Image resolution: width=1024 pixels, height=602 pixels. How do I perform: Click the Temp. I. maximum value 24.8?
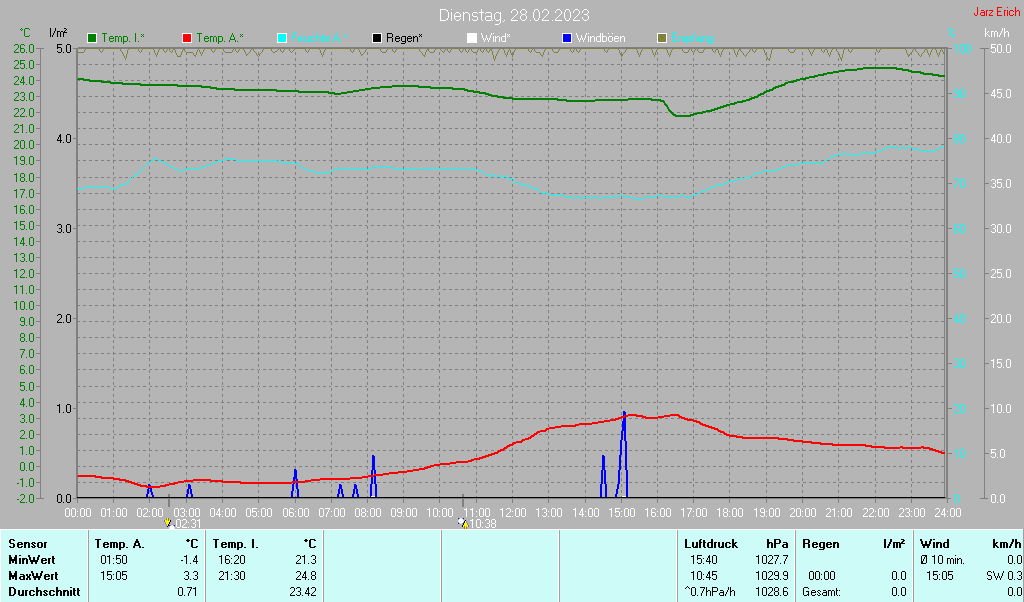pyautogui.click(x=306, y=576)
